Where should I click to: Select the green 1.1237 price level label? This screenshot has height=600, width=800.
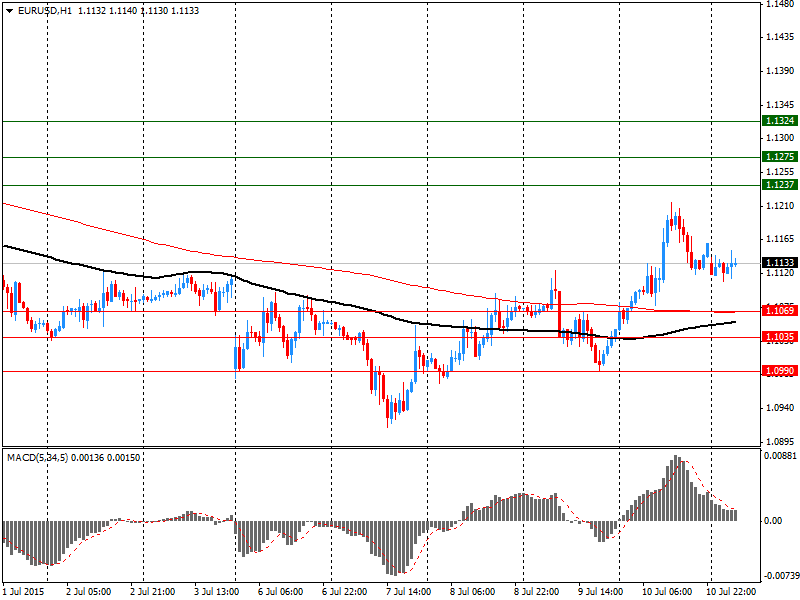(x=779, y=185)
